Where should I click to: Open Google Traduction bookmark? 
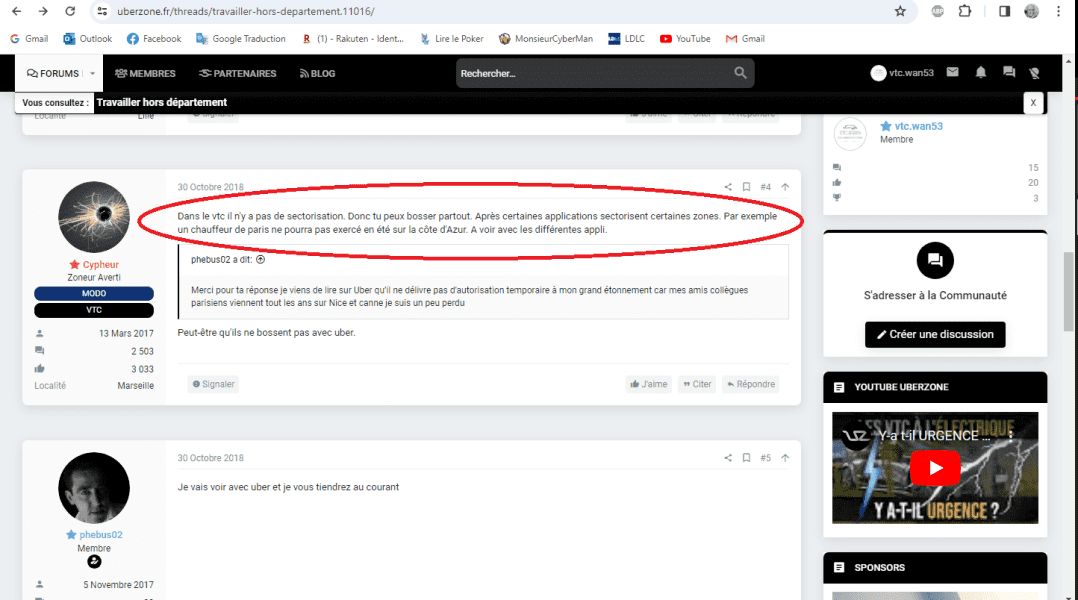[241, 38]
